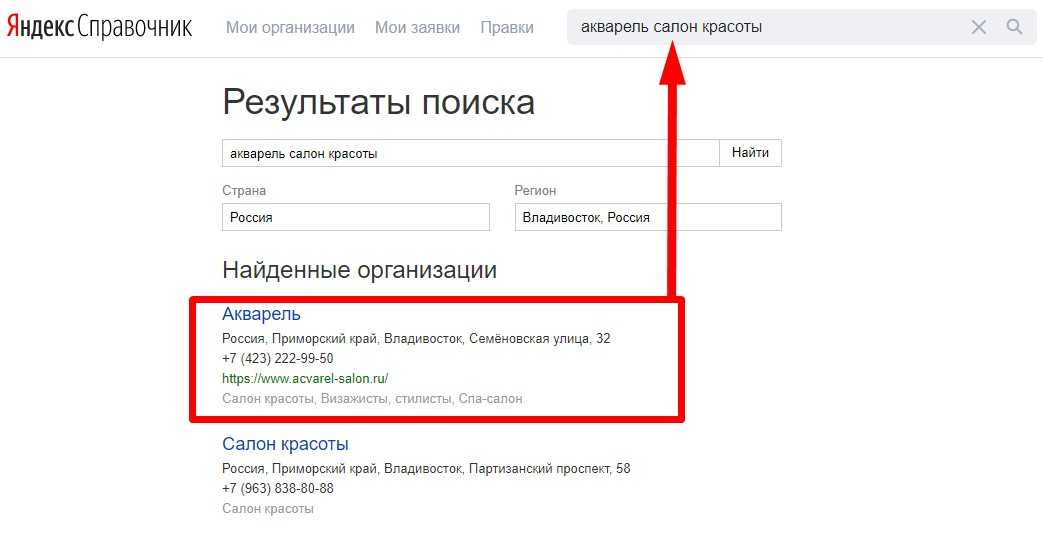Click the search input under Результаты поиска
Screen dimensions: 1043x535
point(470,153)
